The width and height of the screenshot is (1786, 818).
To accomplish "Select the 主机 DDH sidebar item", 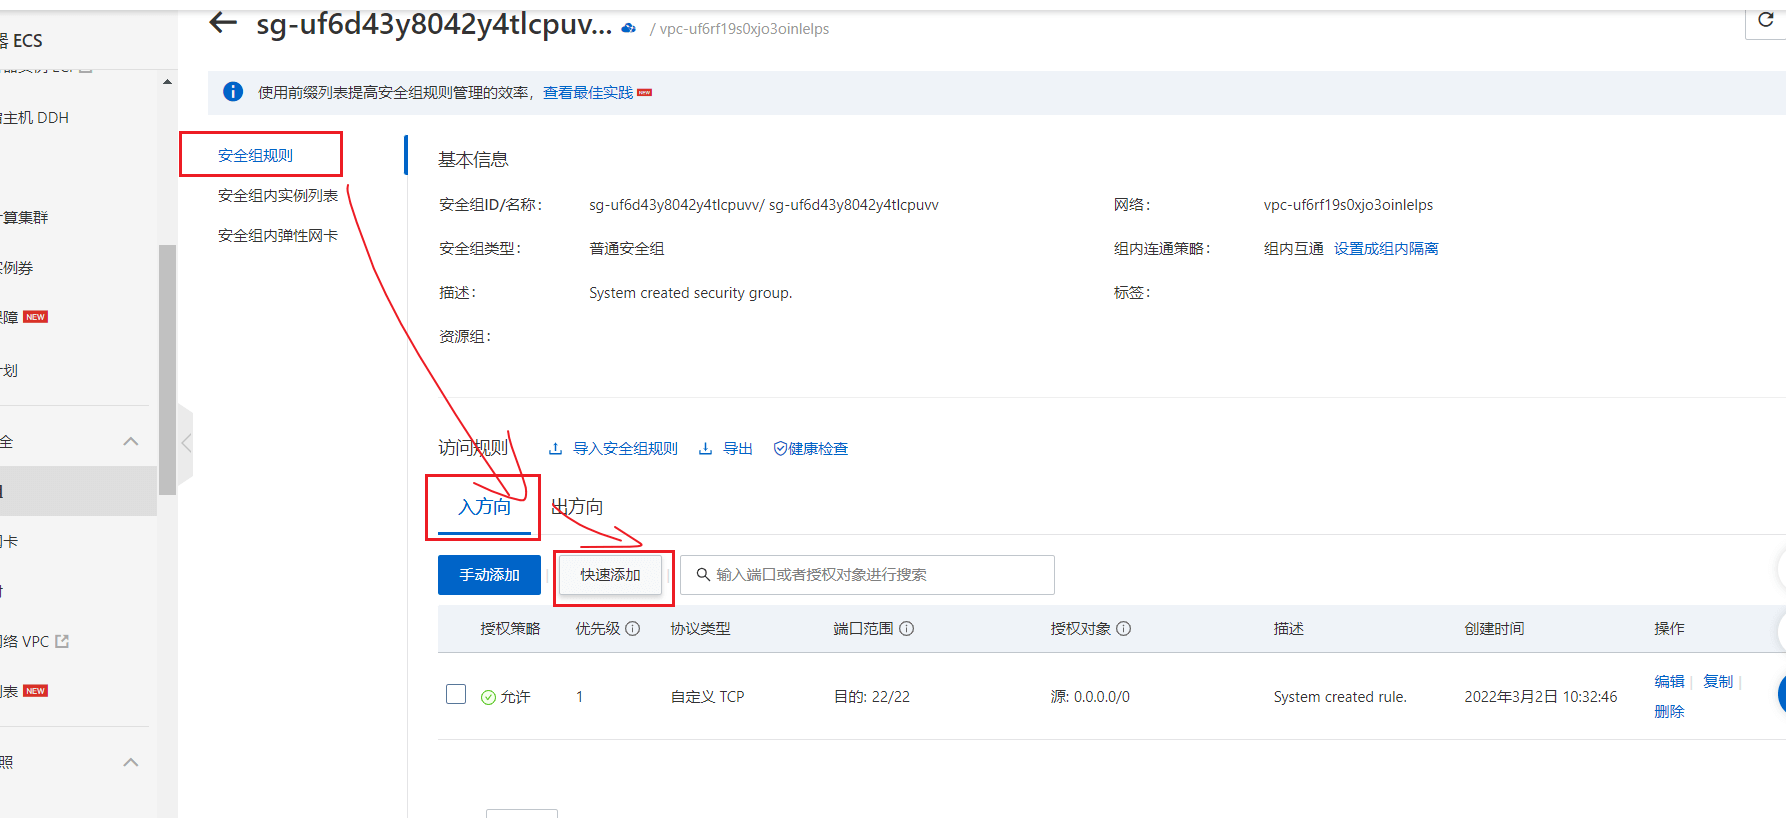I will (x=35, y=117).
